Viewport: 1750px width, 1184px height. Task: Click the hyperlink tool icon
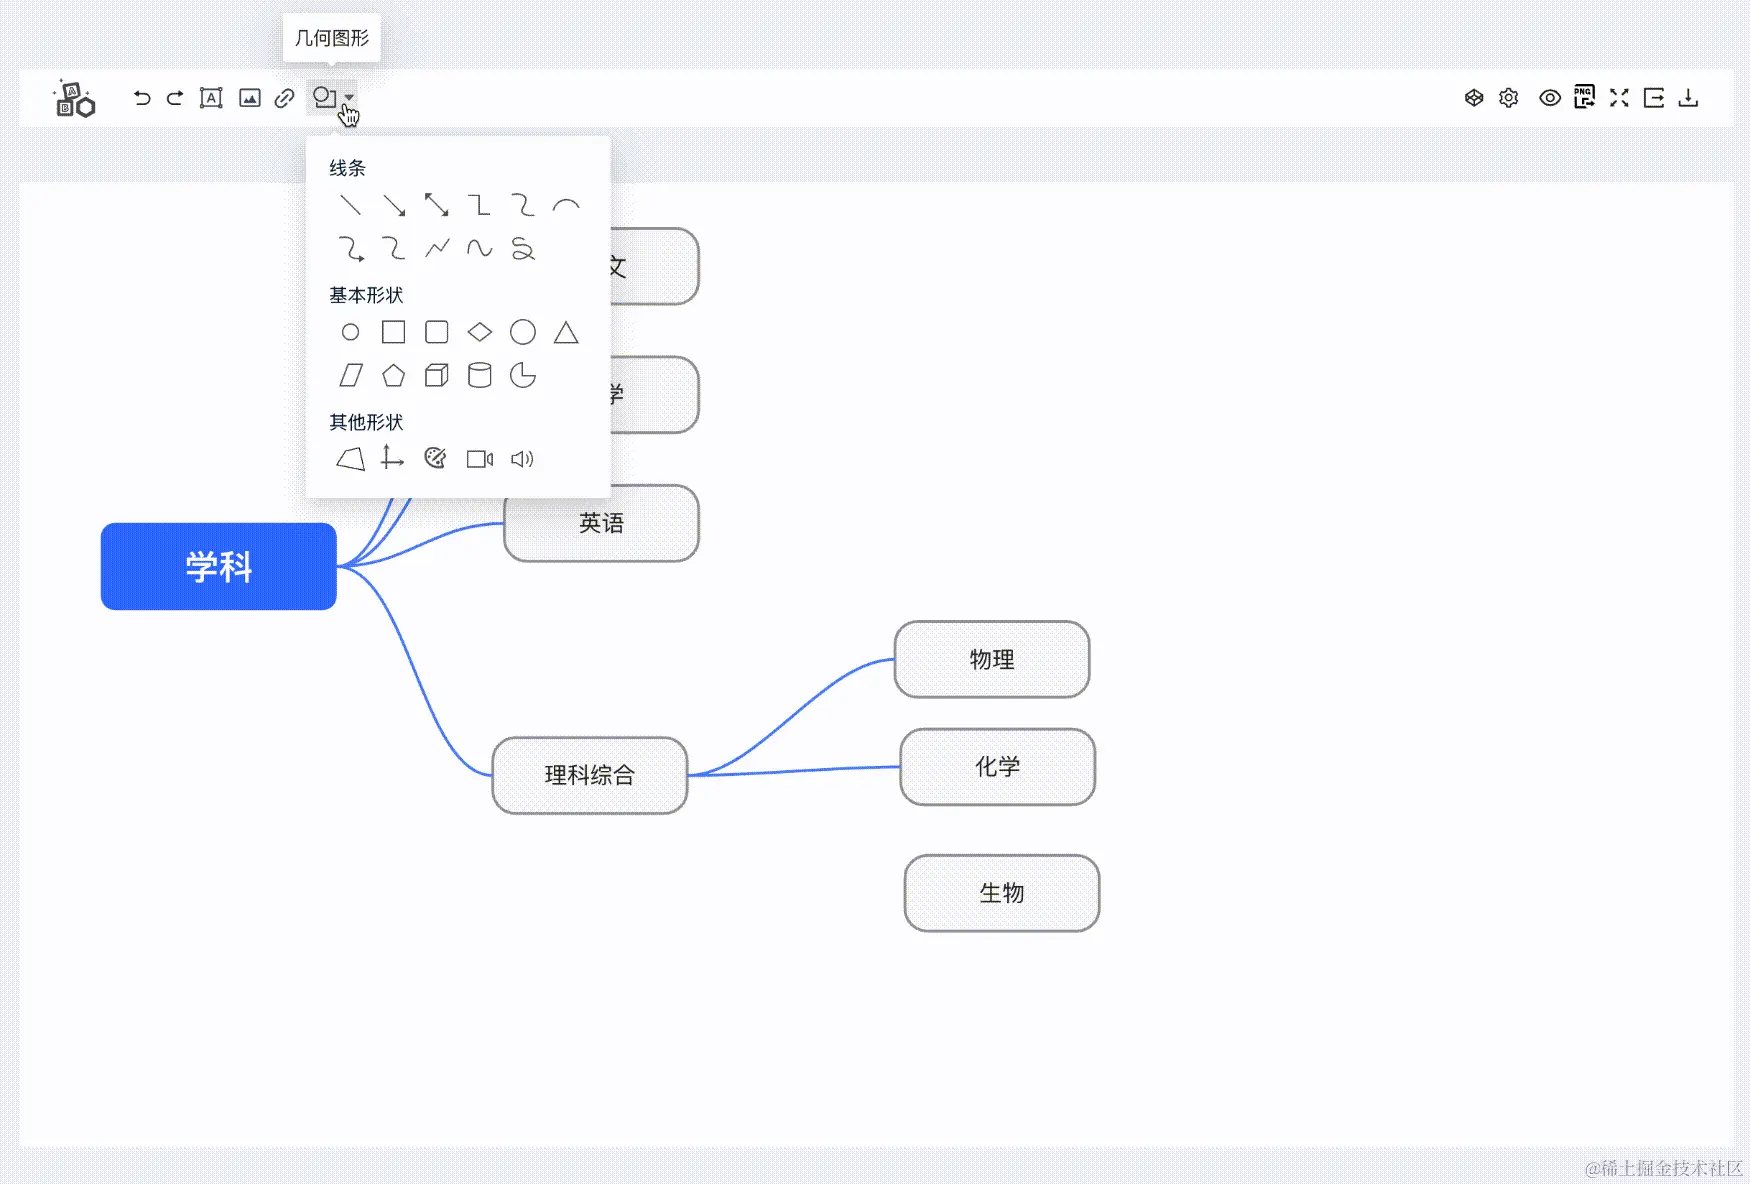coord(283,98)
